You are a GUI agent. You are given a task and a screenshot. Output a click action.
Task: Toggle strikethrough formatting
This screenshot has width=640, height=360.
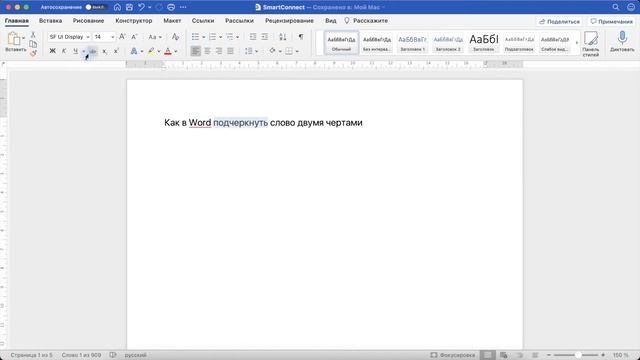pos(93,51)
